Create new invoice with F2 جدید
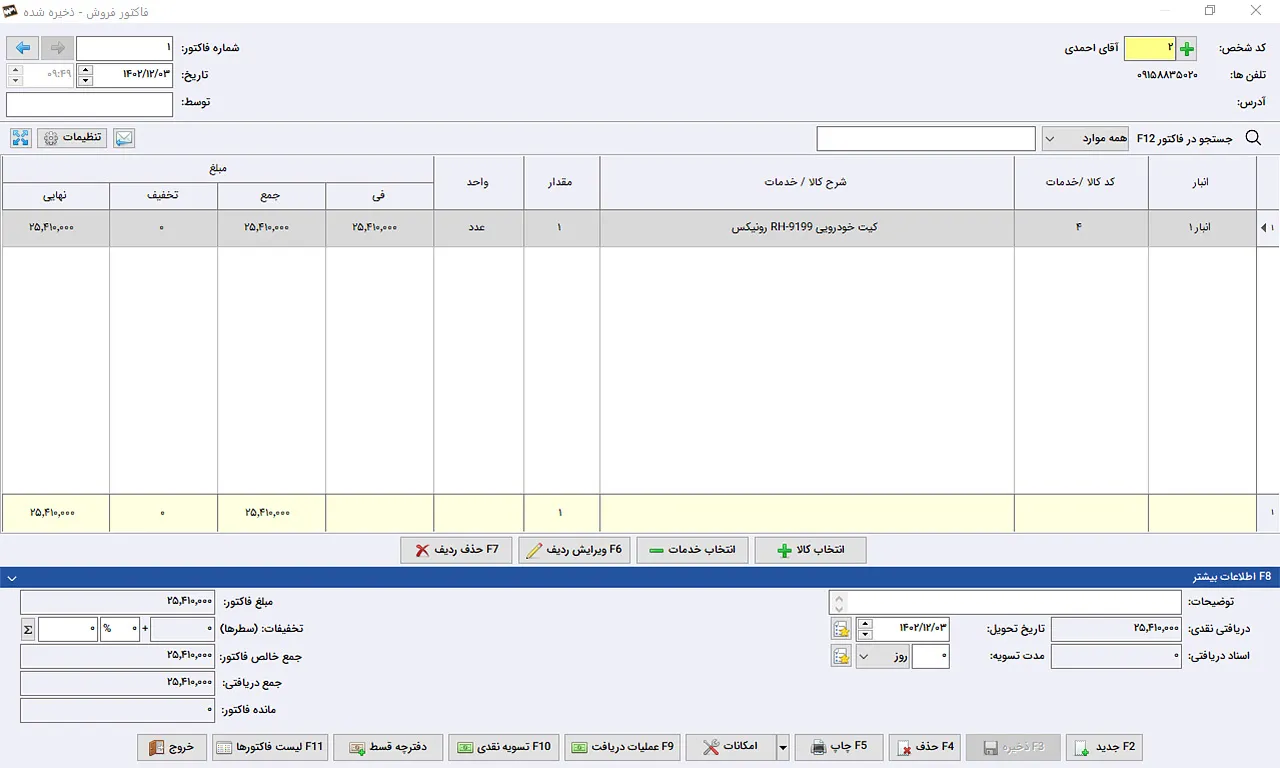Viewport: 1280px width, 768px height. coord(1104,747)
